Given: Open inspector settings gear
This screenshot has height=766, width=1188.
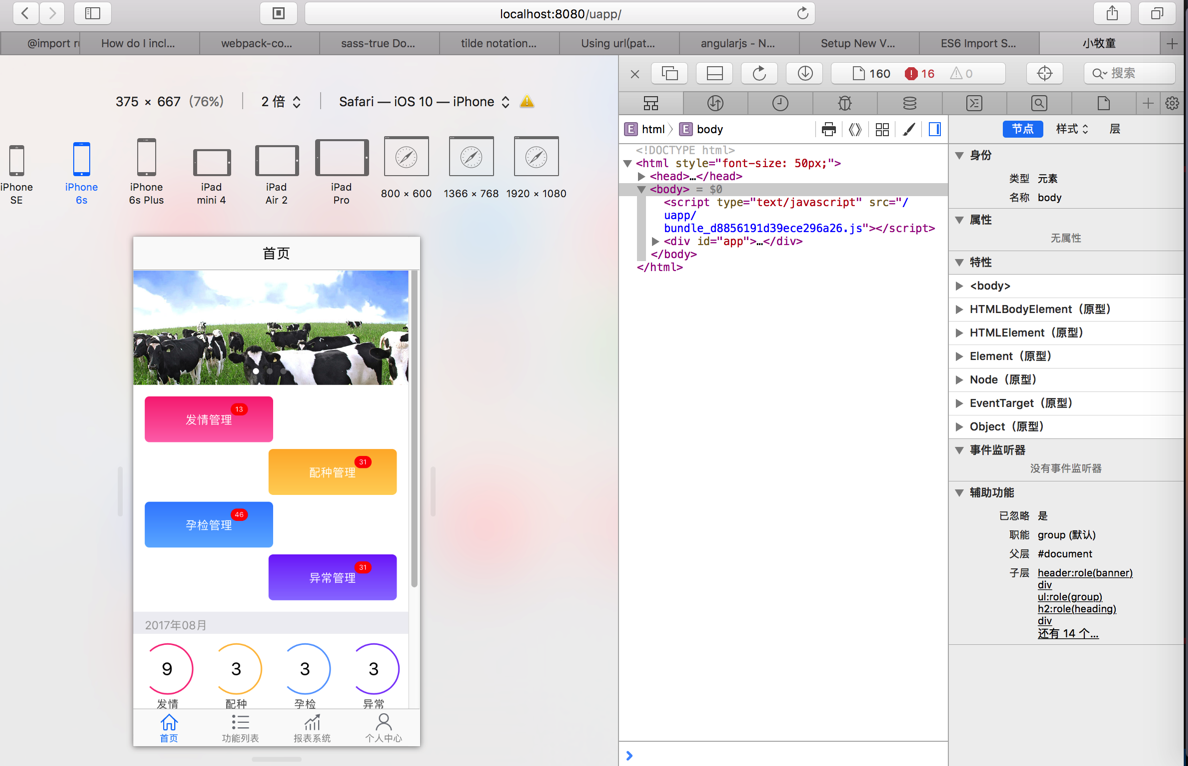Looking at the screenshot, I should click(1172, 103).
